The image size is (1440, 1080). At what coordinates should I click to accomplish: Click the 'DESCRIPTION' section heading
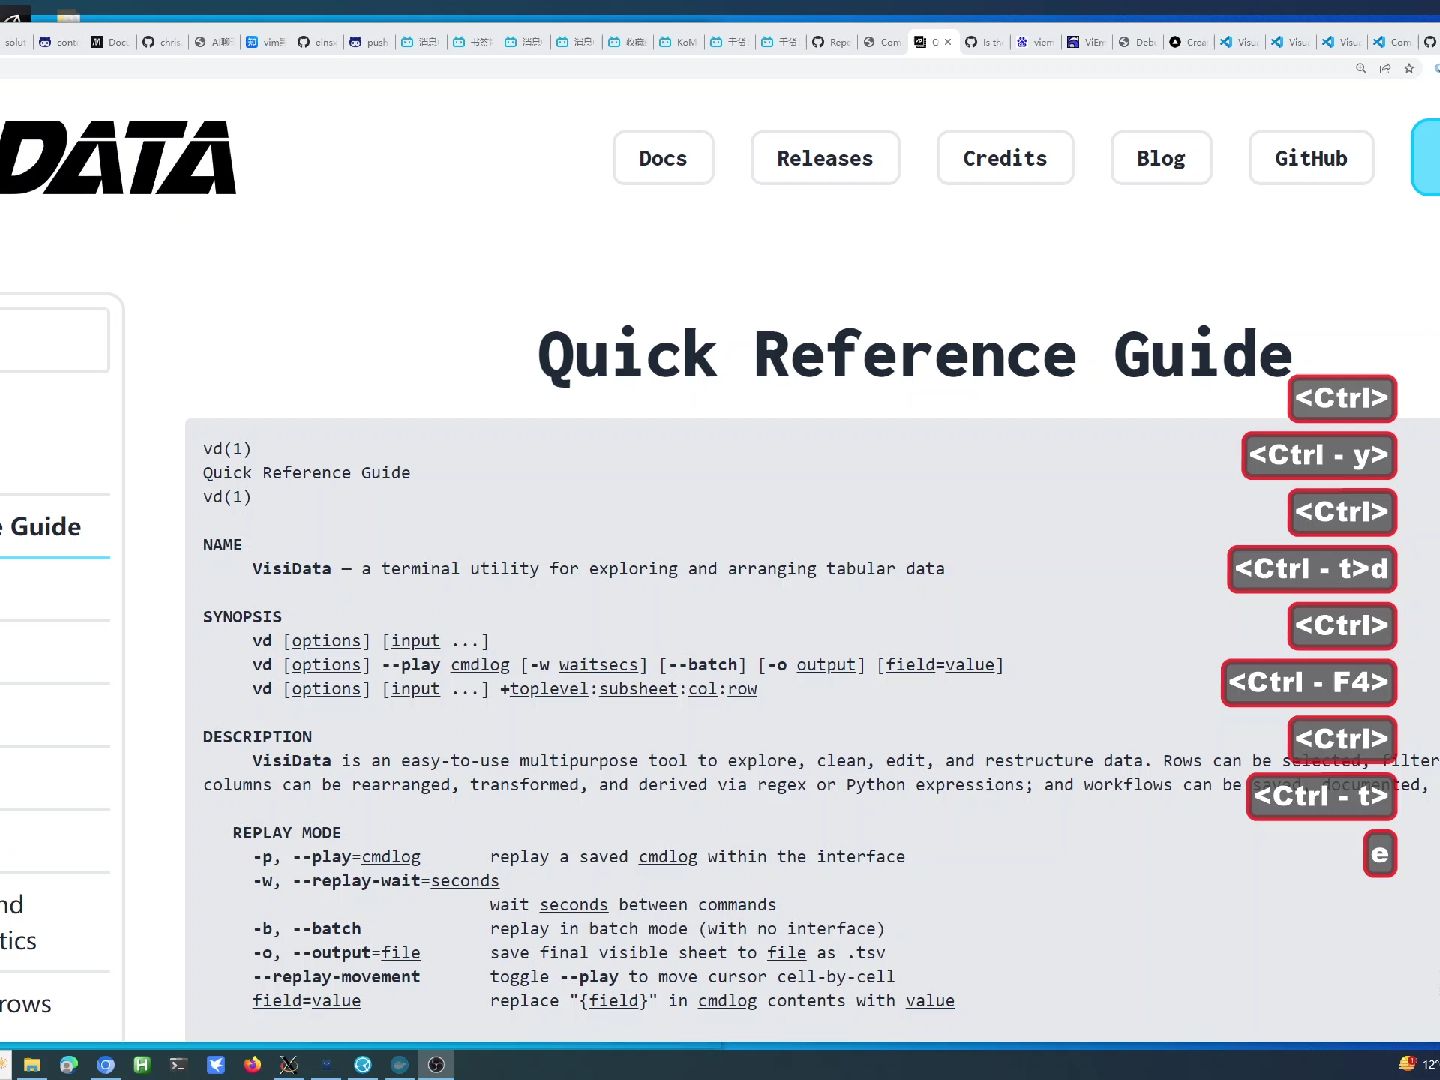257,737
